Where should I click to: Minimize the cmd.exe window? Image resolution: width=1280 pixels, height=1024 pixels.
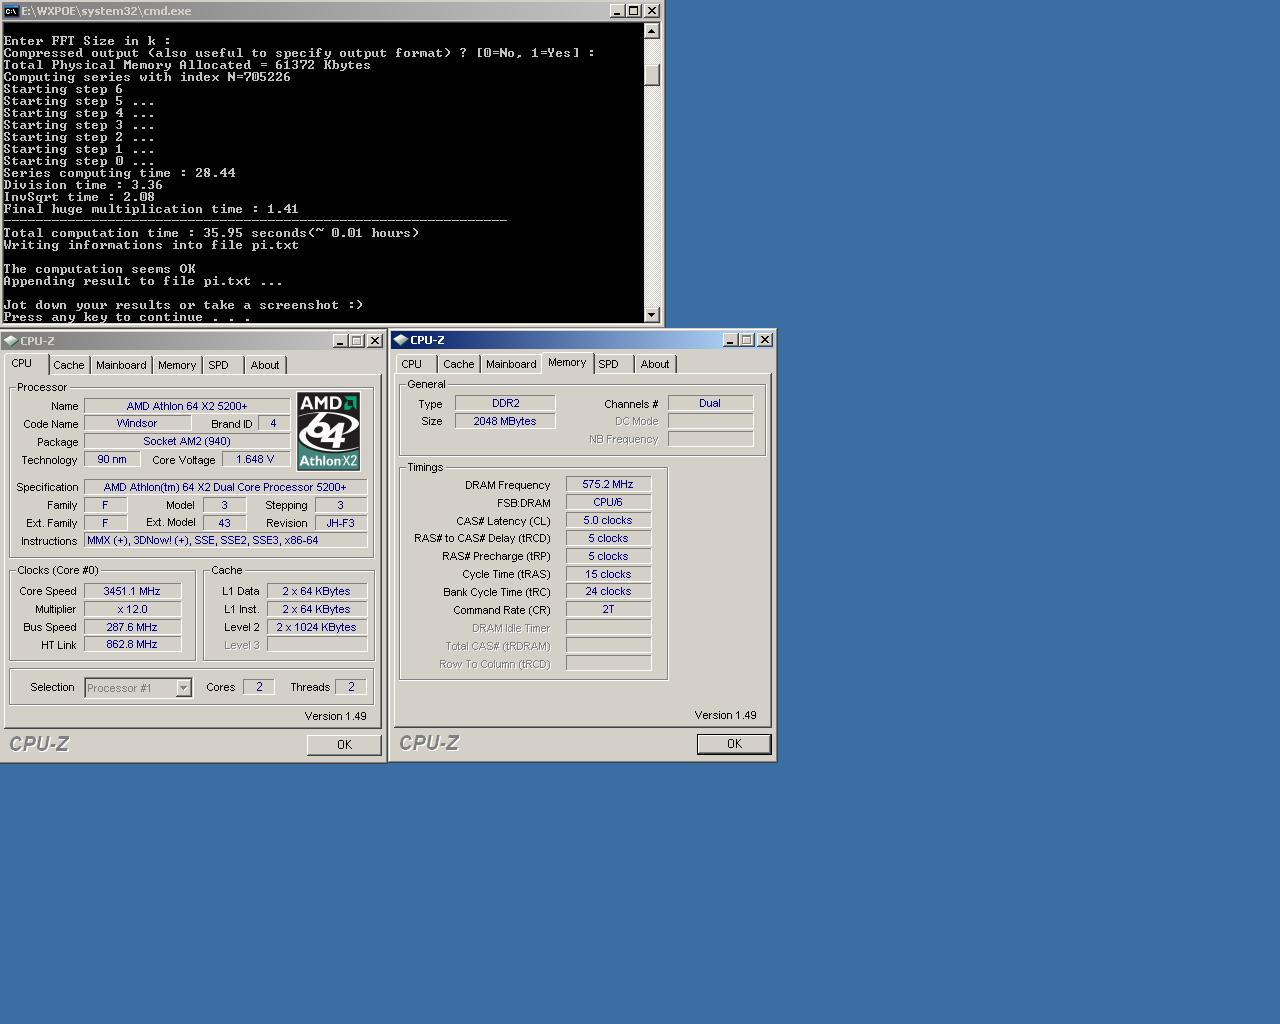pyautogui.click(x=617, y=11)
